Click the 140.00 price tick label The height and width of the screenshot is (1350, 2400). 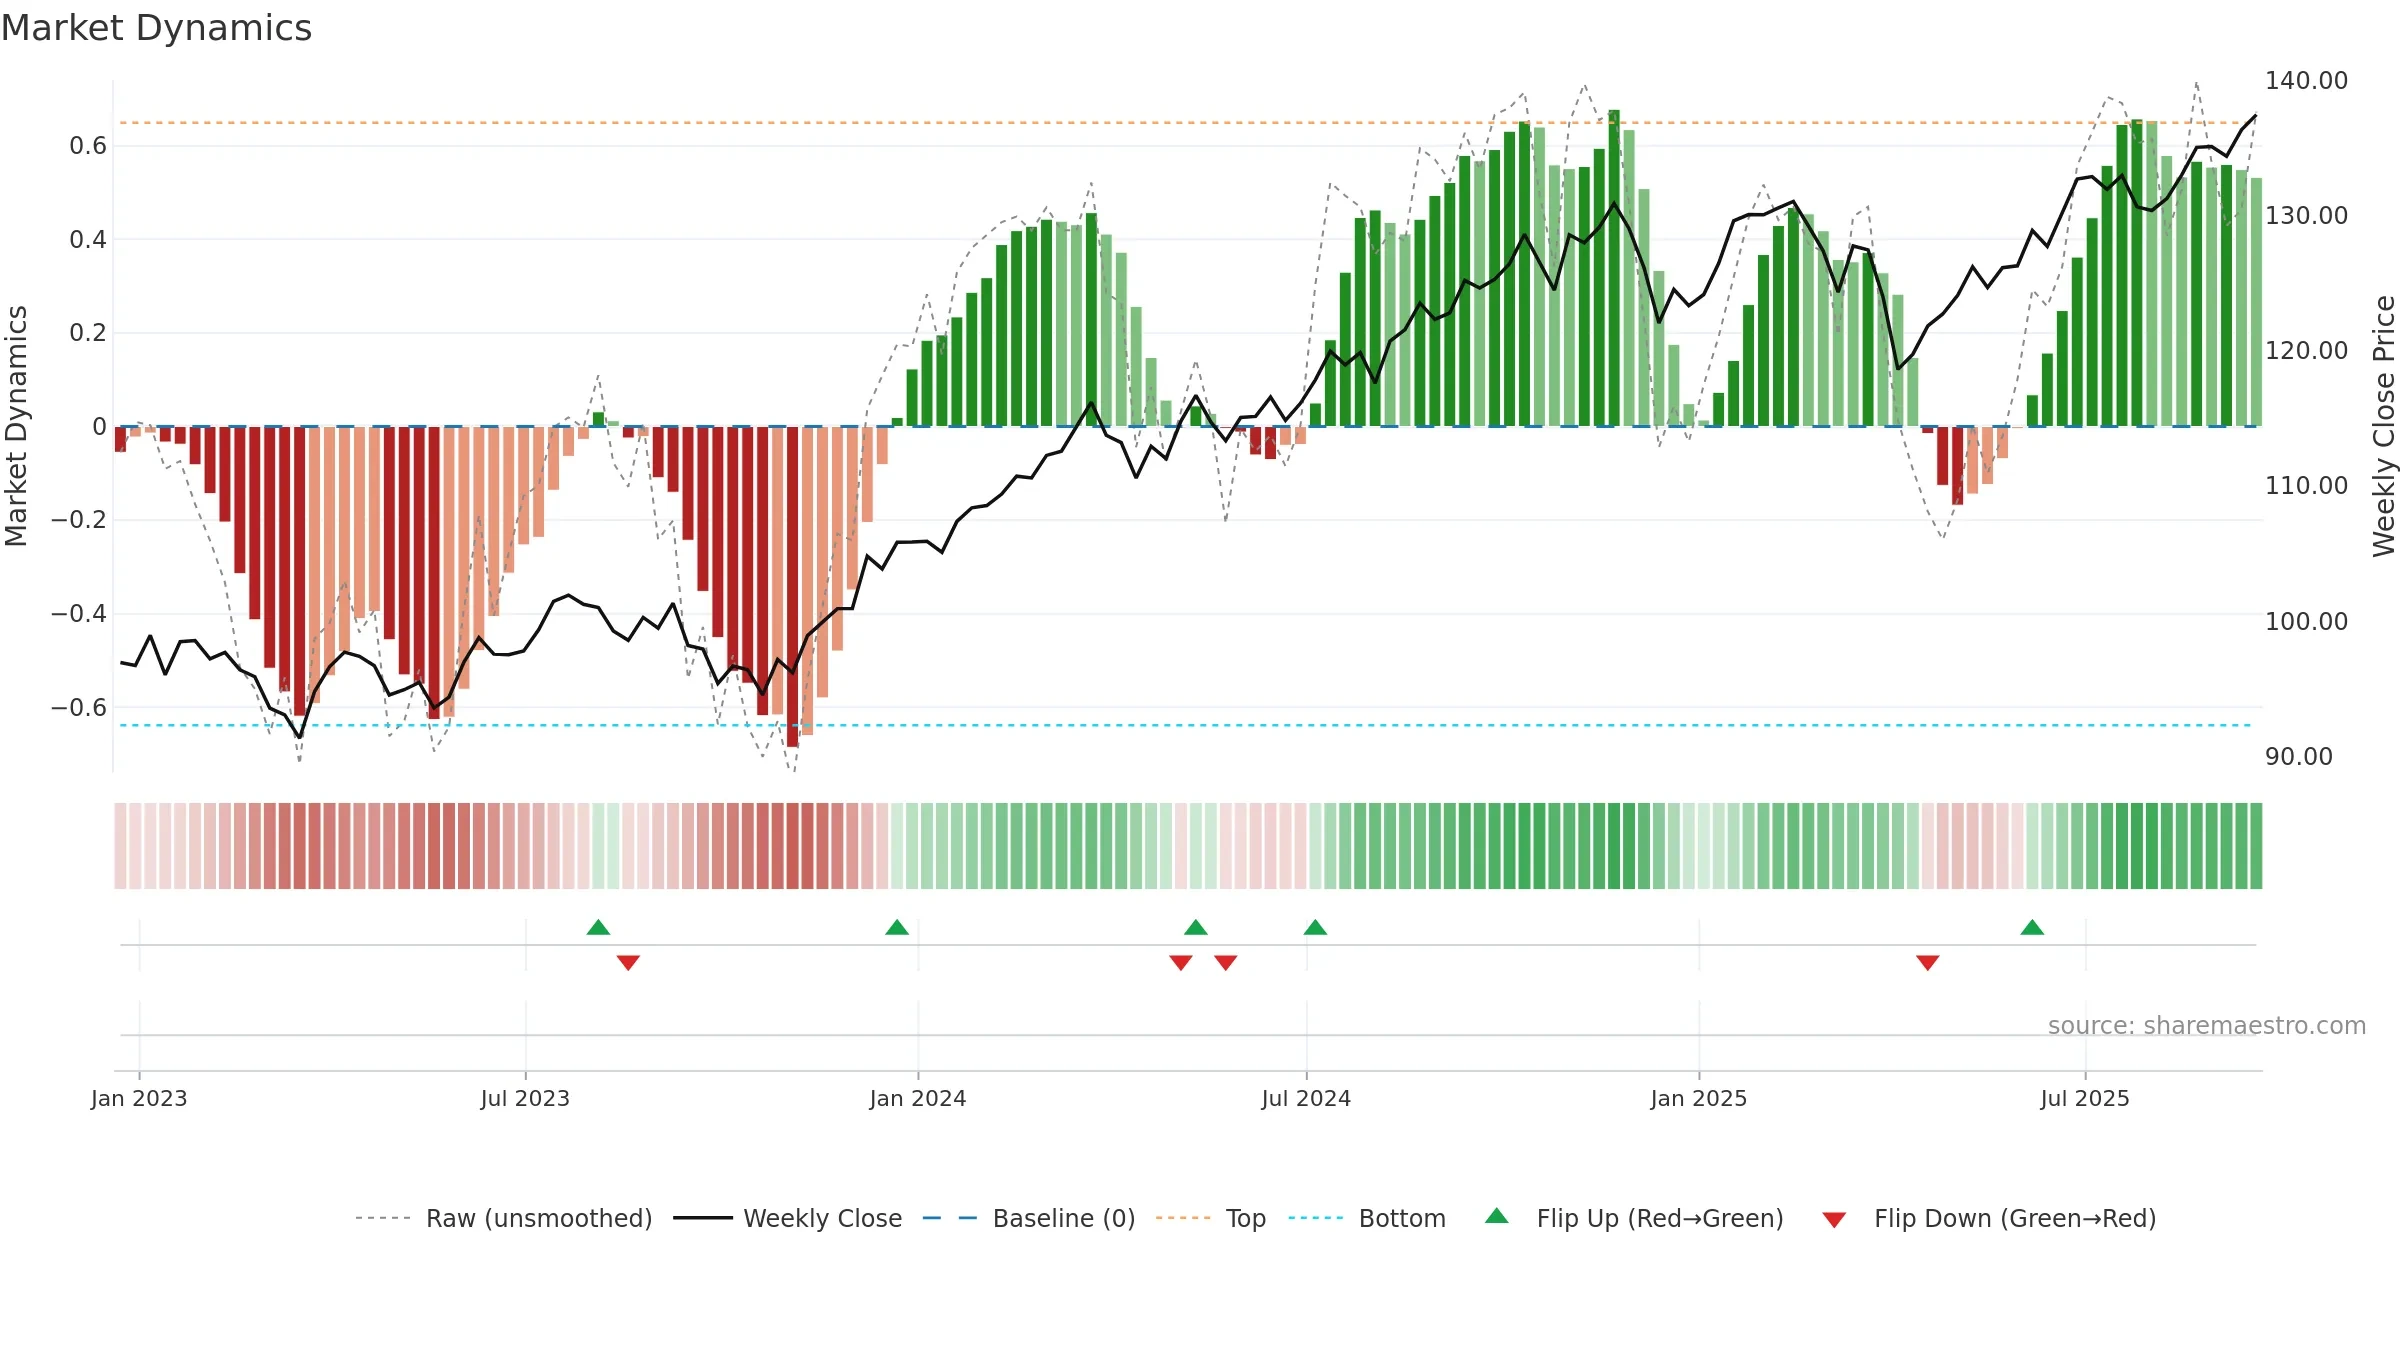point(2306,80)
